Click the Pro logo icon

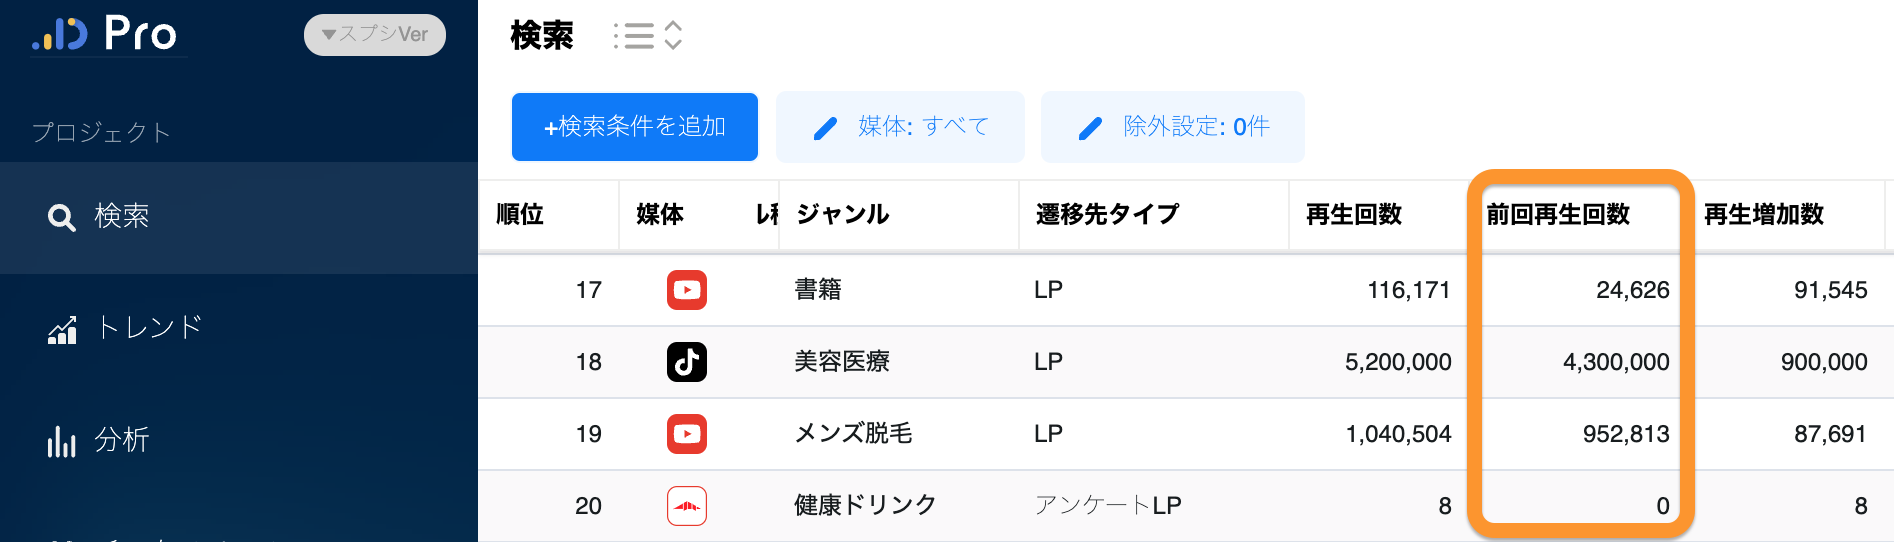click(60, 34)
